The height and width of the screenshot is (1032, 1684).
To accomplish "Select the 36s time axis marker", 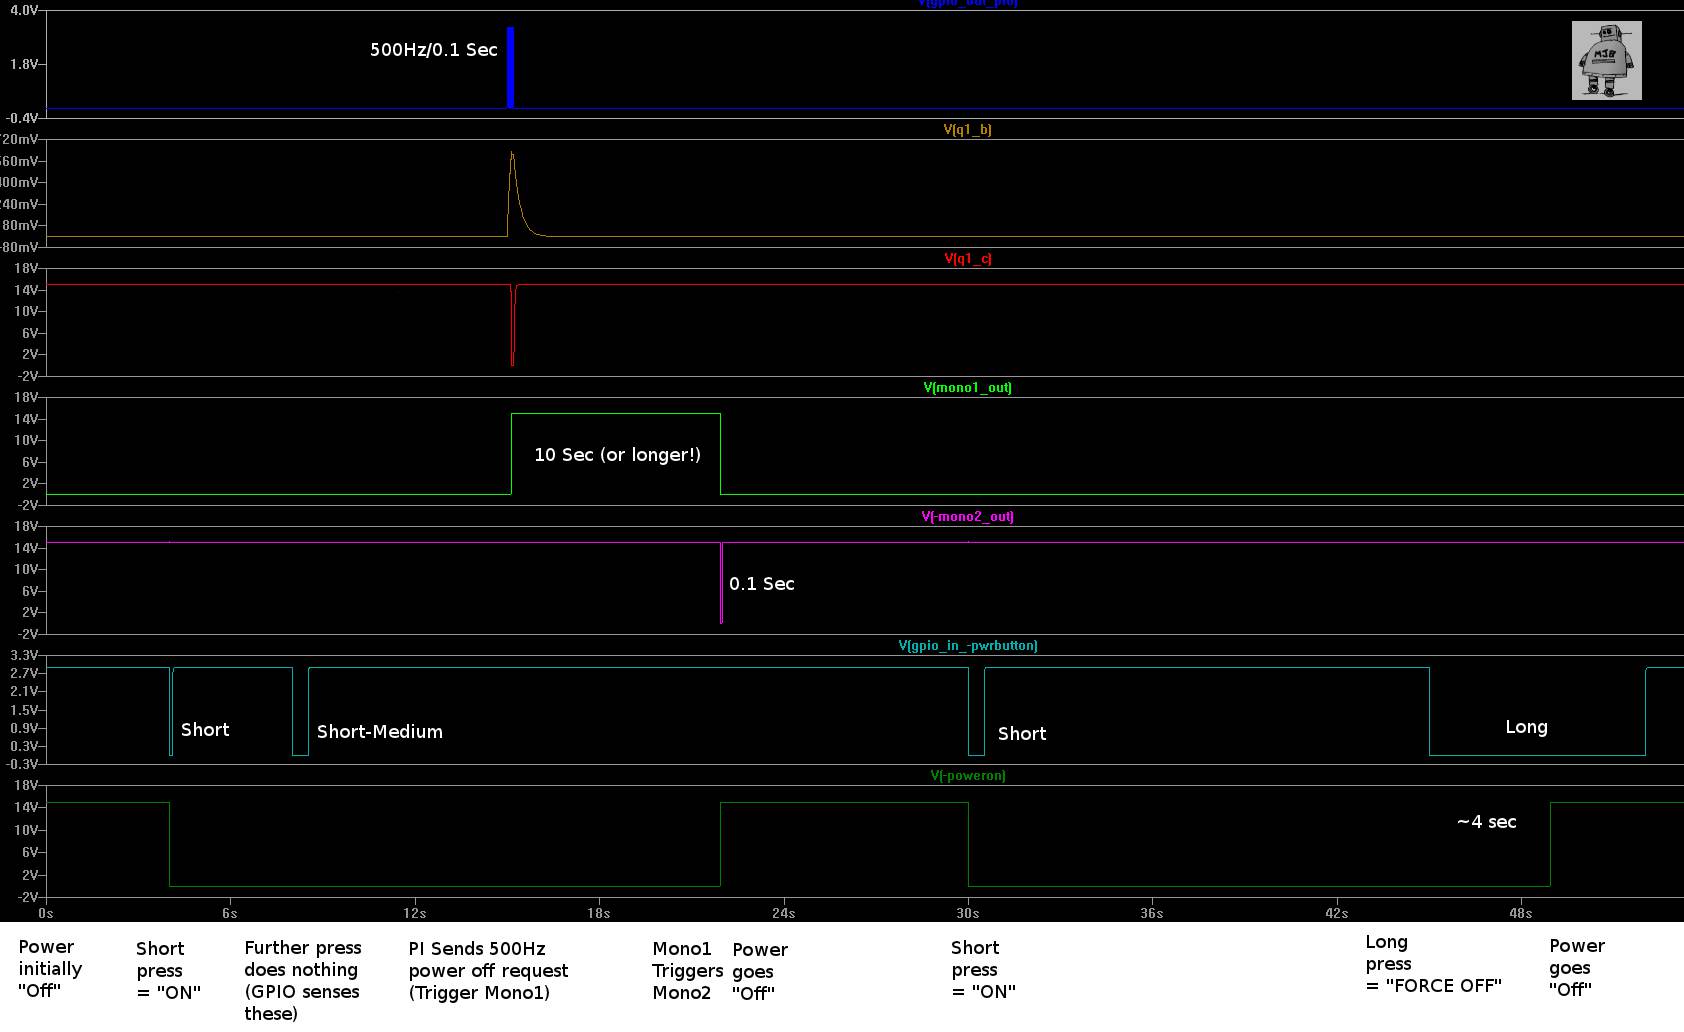I will 1151,913.
